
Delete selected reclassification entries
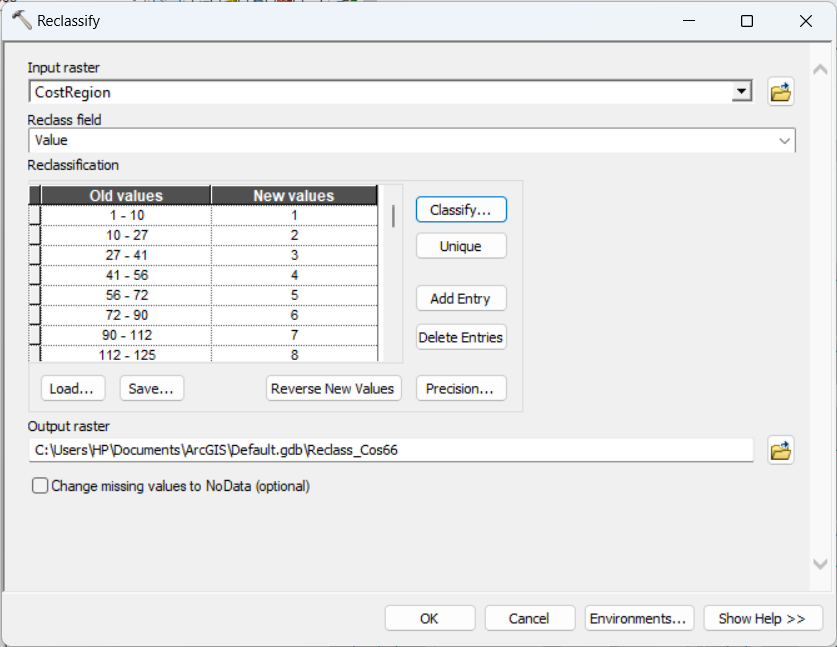[x=460, y=337]
